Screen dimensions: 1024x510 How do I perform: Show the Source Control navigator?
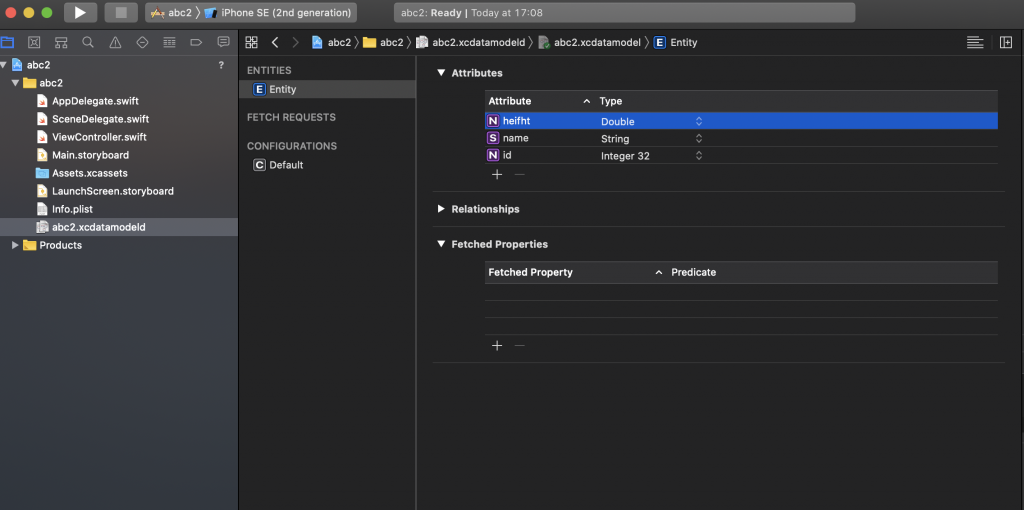[34, 42]
